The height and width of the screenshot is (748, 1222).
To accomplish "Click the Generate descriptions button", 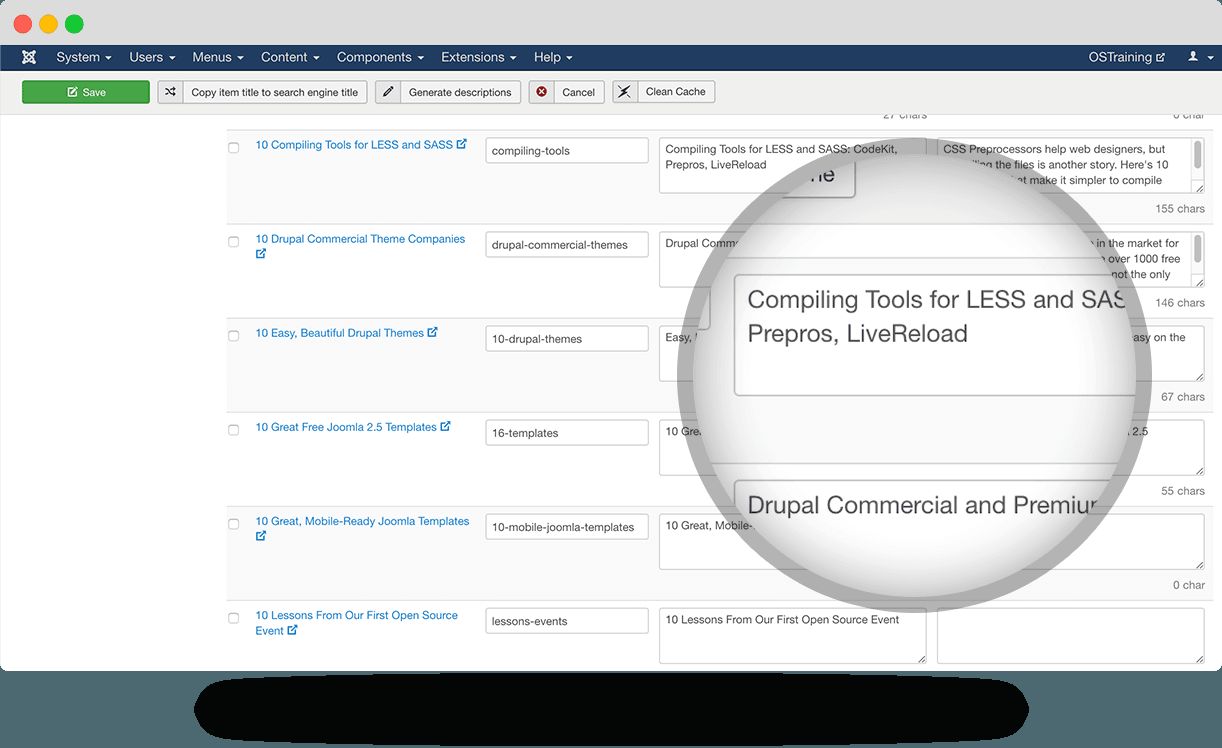I will pyautogui.click(x=448, y=92).
